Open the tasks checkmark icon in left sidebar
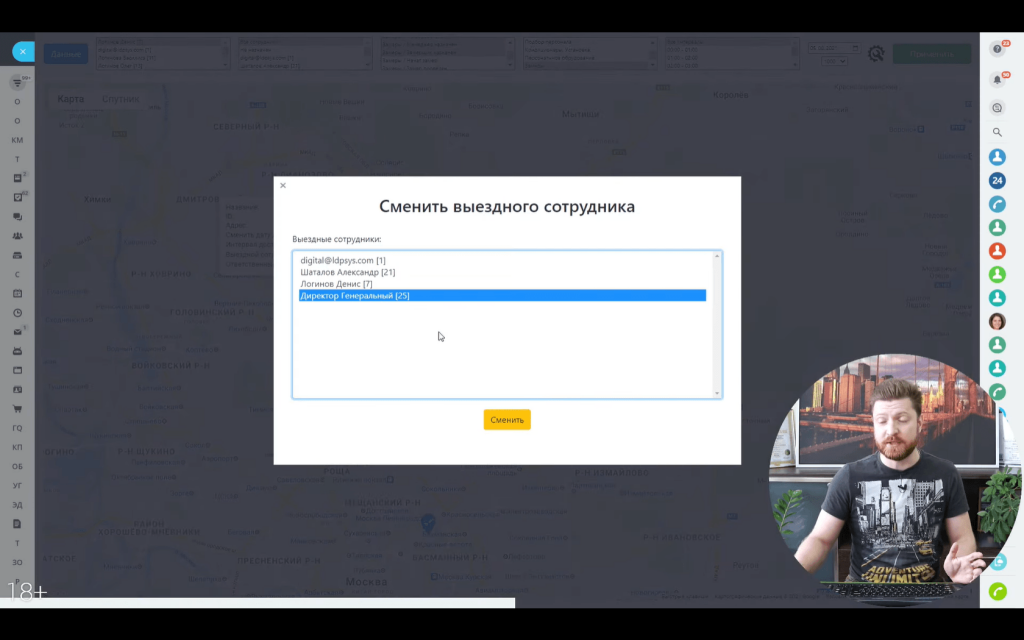The width and height of the screenshot is (1024, 640). tap(18, 197)
